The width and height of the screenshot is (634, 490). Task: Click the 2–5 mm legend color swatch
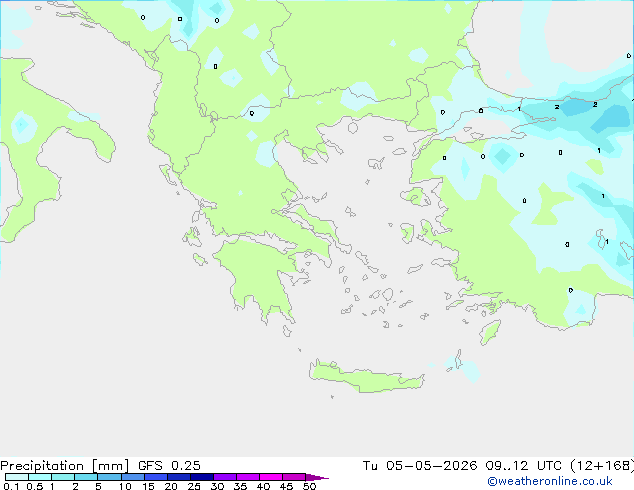click(86, 477)
